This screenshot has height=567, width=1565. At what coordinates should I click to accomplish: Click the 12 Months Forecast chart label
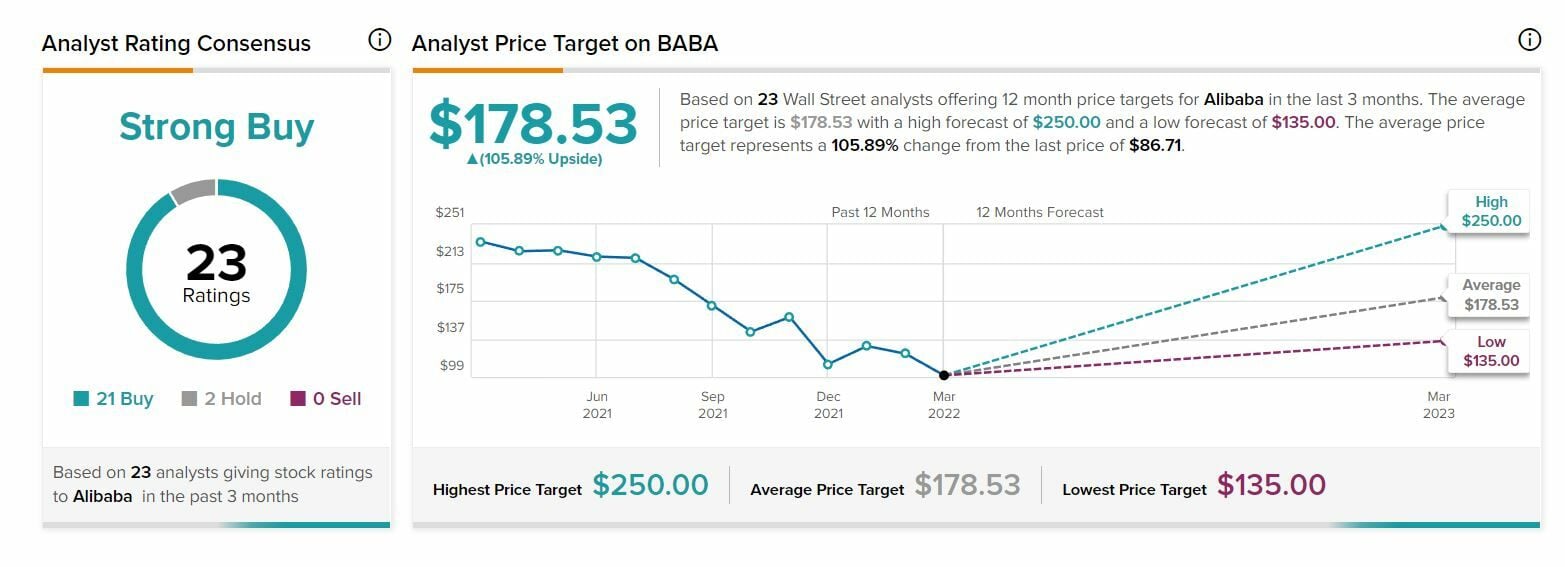(x=1040, y=212)
